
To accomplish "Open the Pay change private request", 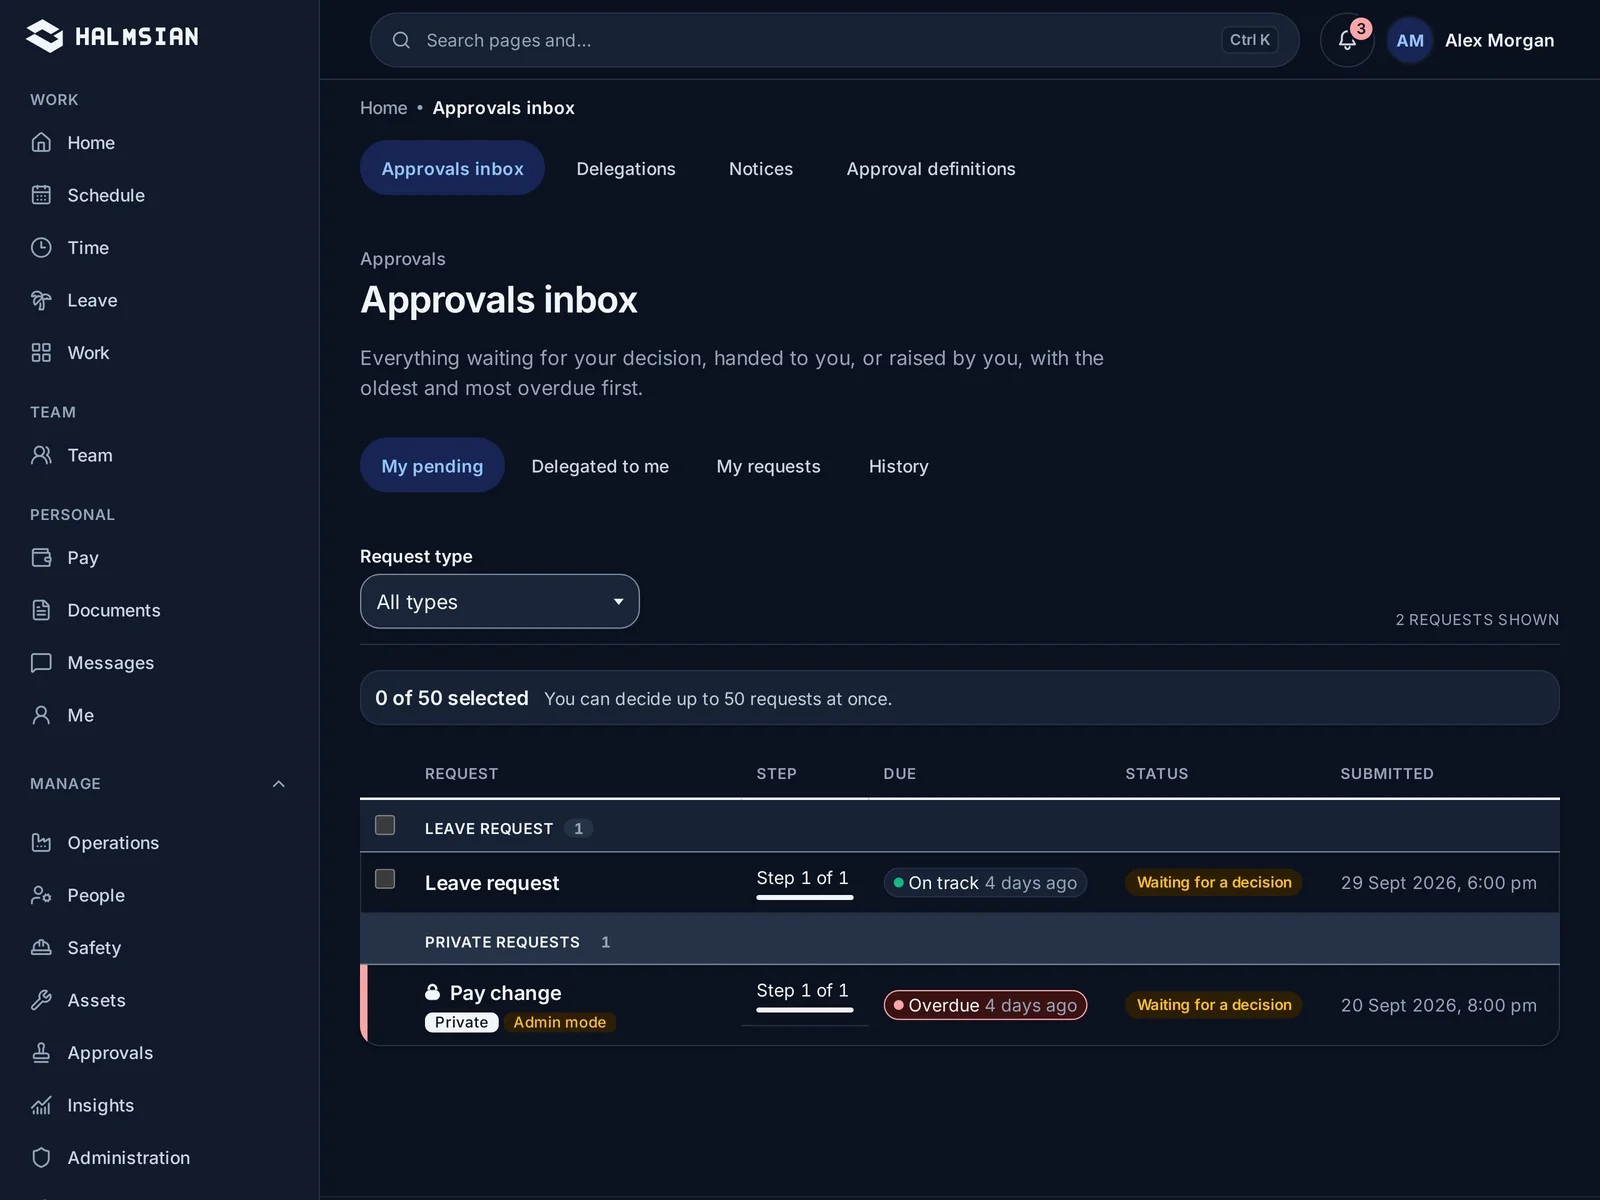I will pos(505,993).
